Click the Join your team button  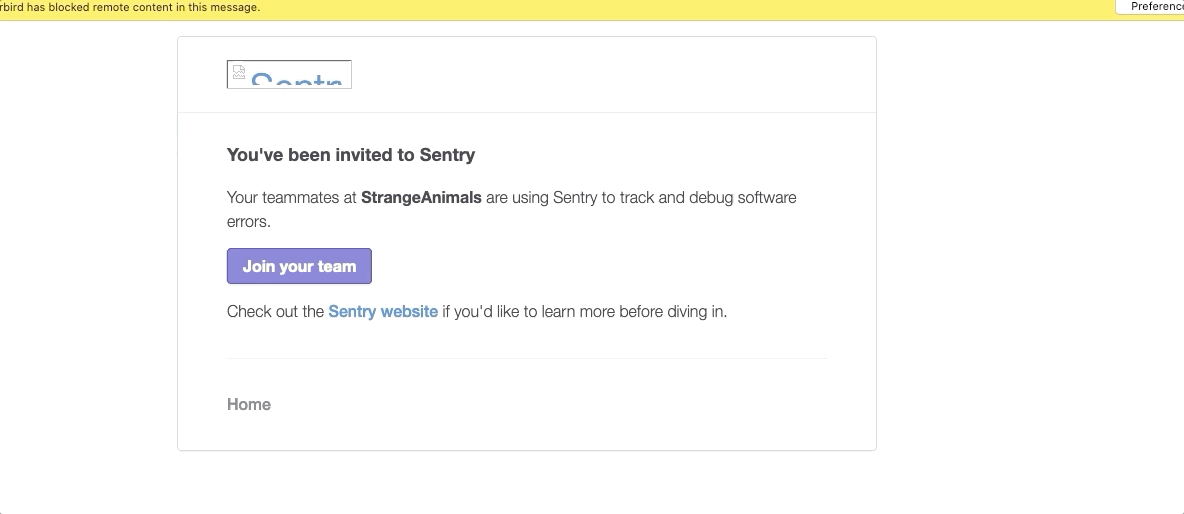coord(299,266)
